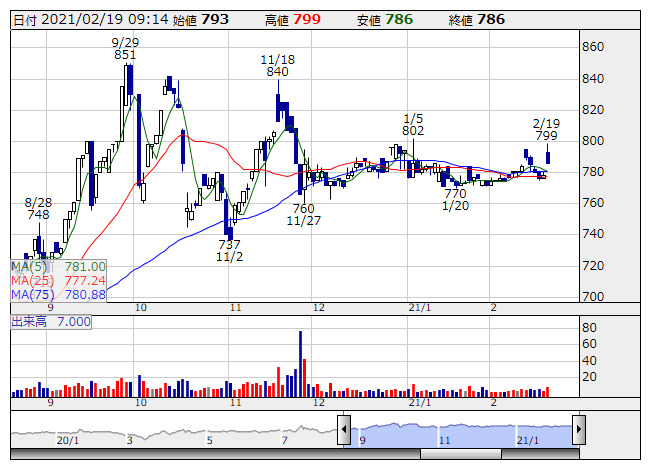Click the 11/27 low label of 760
The height and width of the screenshot is (470, 653).
[303, 215]
